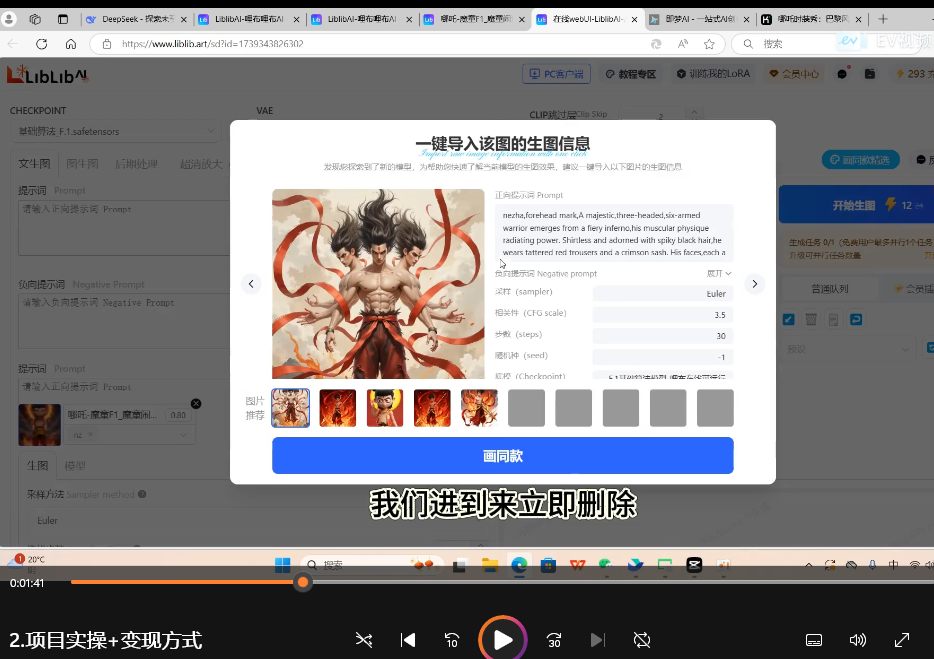Open WeChat from the taskbar
This screenshot has height=659, width=934.
coord(606,565)
